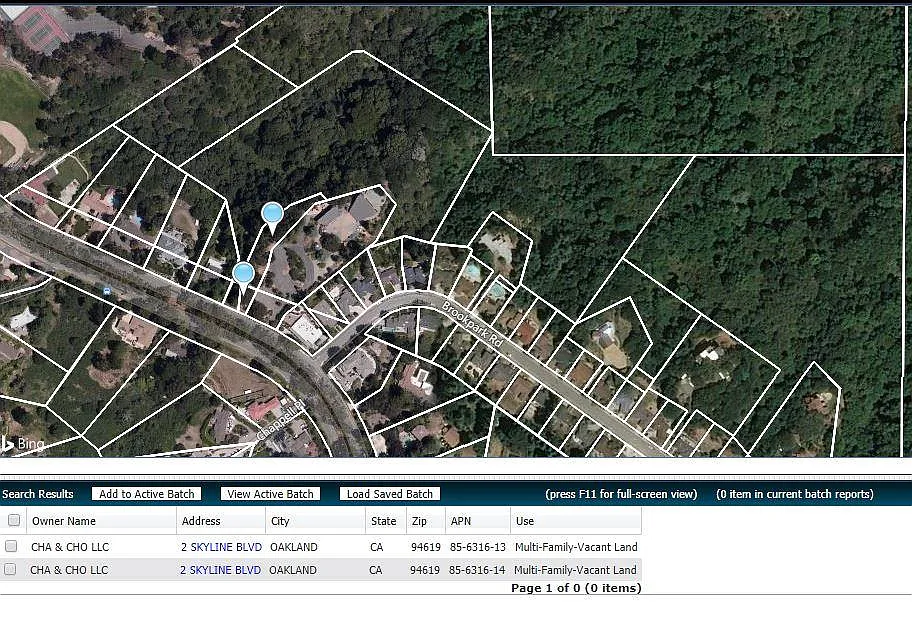
Task: Click the Bing logo on the map
Action: tap(23, 444)
